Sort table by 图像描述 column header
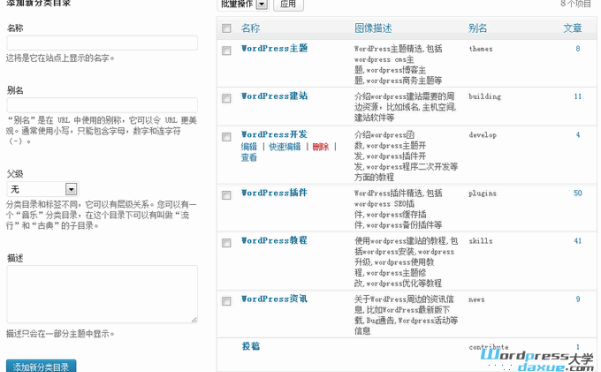The height and width of the screenshot is (372, 601). click(x=373, y=28)
